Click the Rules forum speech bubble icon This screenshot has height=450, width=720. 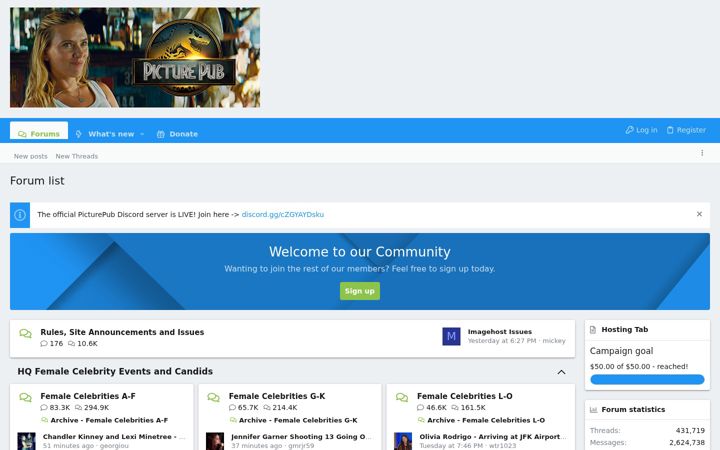(x=26, y=333)
